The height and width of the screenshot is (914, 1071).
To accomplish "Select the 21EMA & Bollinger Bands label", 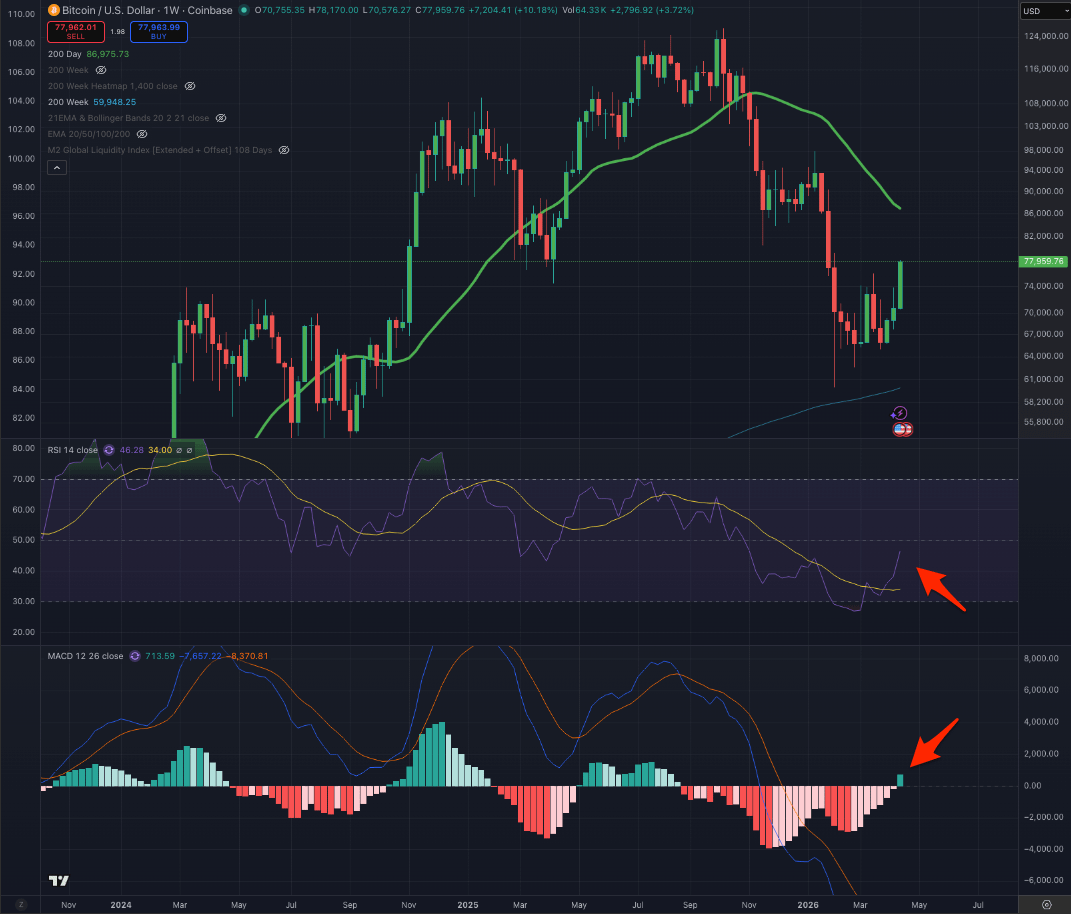I will (x=128, y=118).
